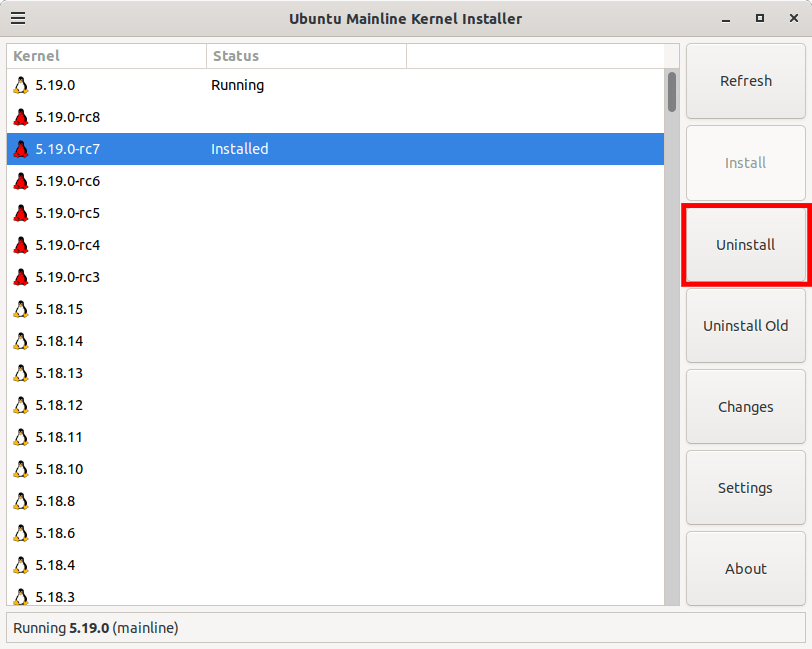Click the red penguin icon for 5.19.0-rc8
The height and width of the screenshot is (649, 812).
point(21,117)
